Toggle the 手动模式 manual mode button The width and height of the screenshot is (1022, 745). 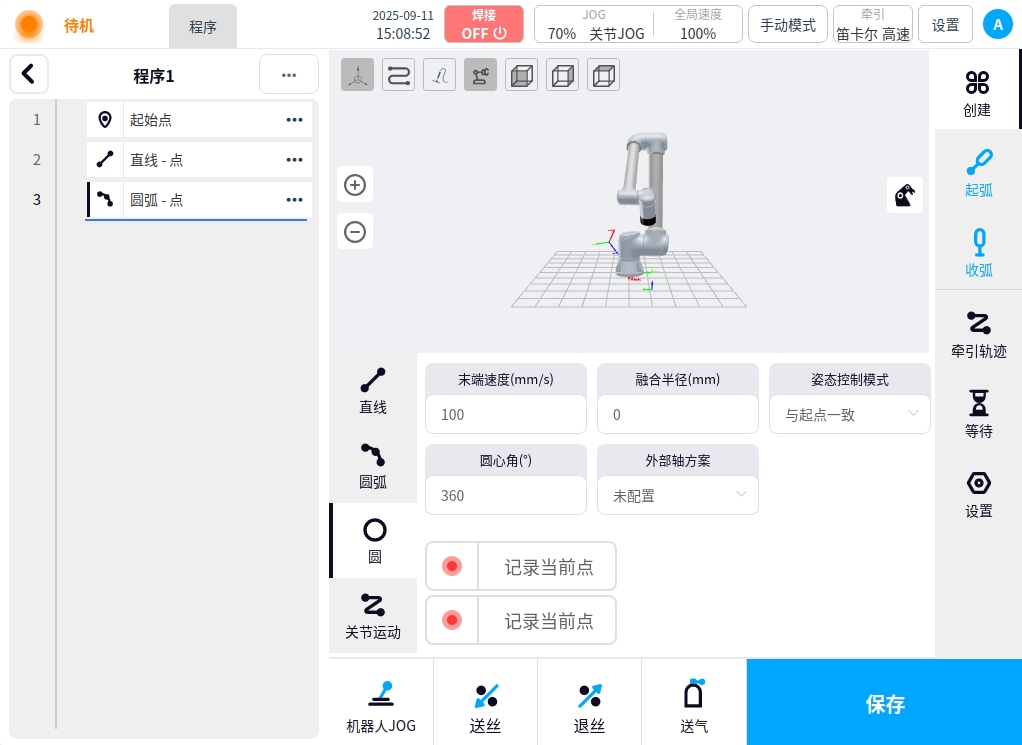click(788, 25)
